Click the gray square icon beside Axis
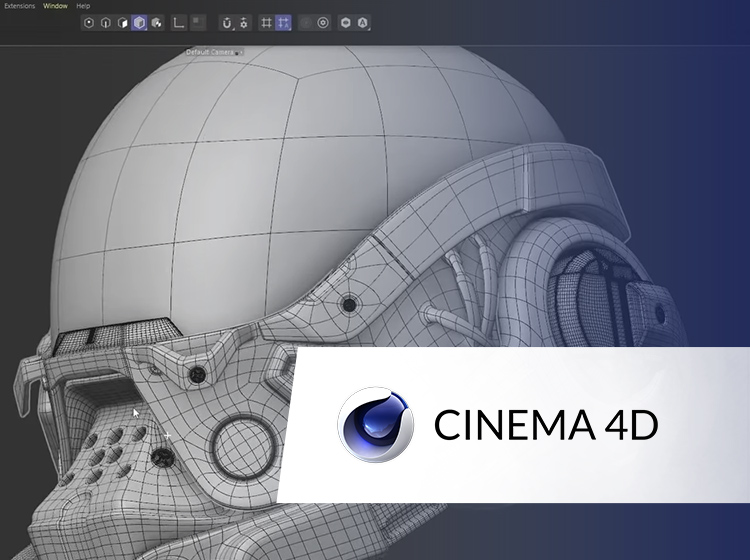This screenshot has width=750, height=560. click(x=198, y=22)
